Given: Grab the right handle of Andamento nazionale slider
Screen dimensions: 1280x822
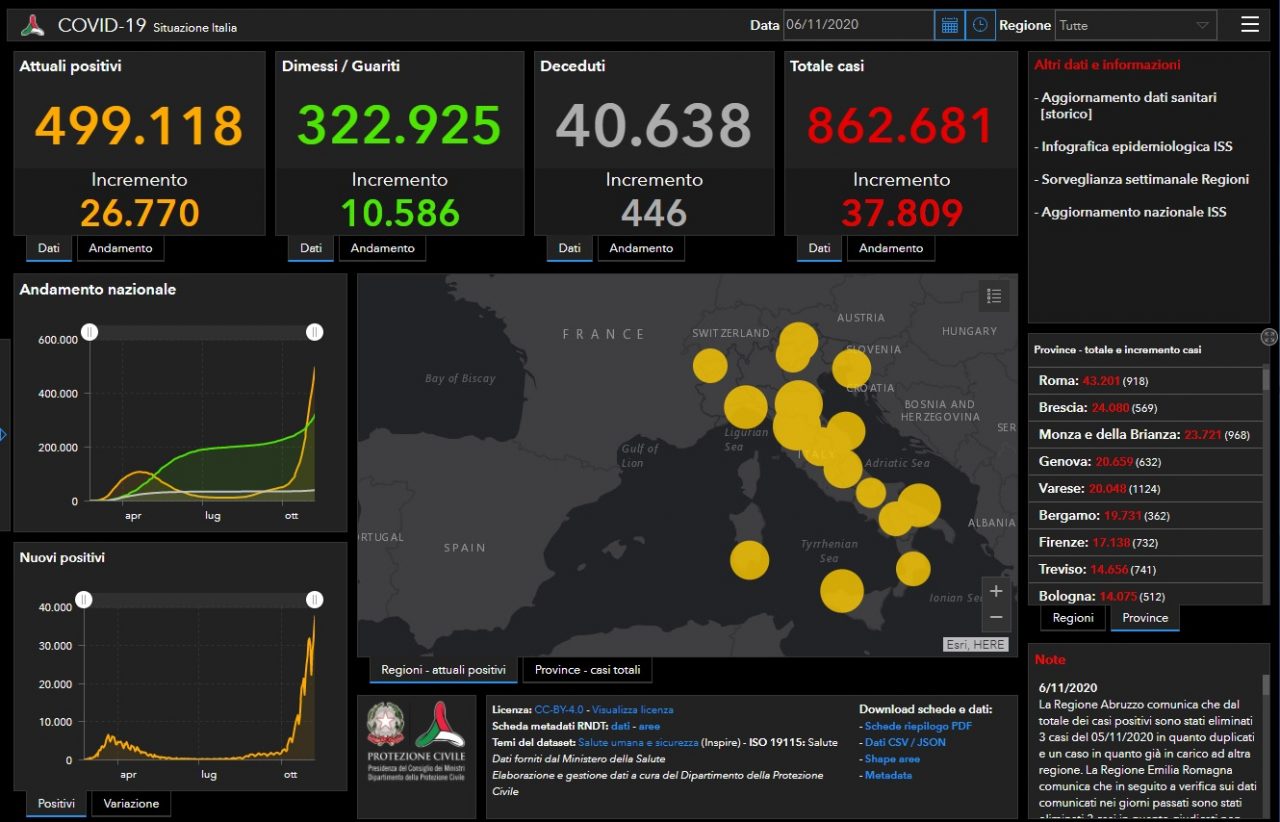Looking at the screenshot, I should click(x=315, y=332).
